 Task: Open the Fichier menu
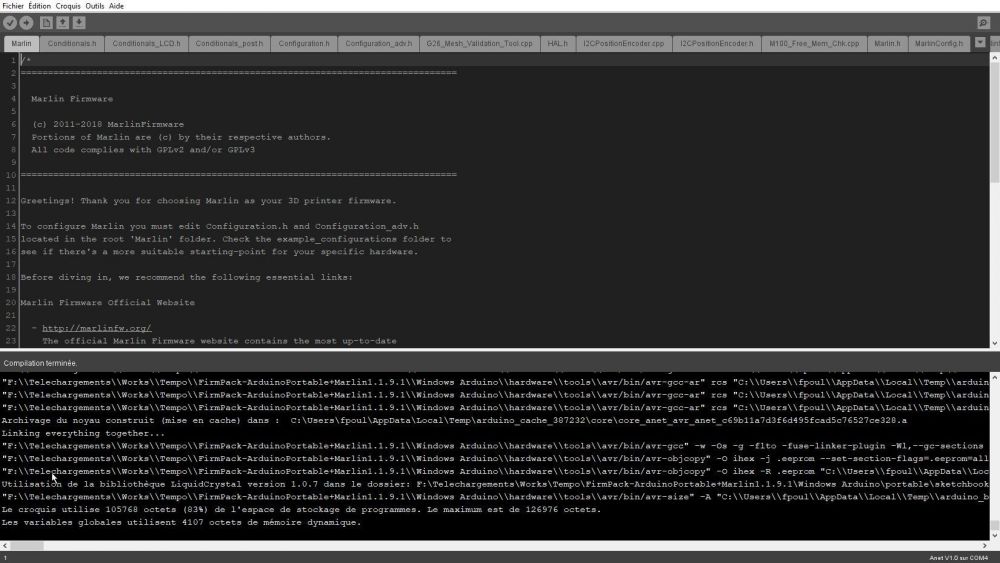pos(13,6)
